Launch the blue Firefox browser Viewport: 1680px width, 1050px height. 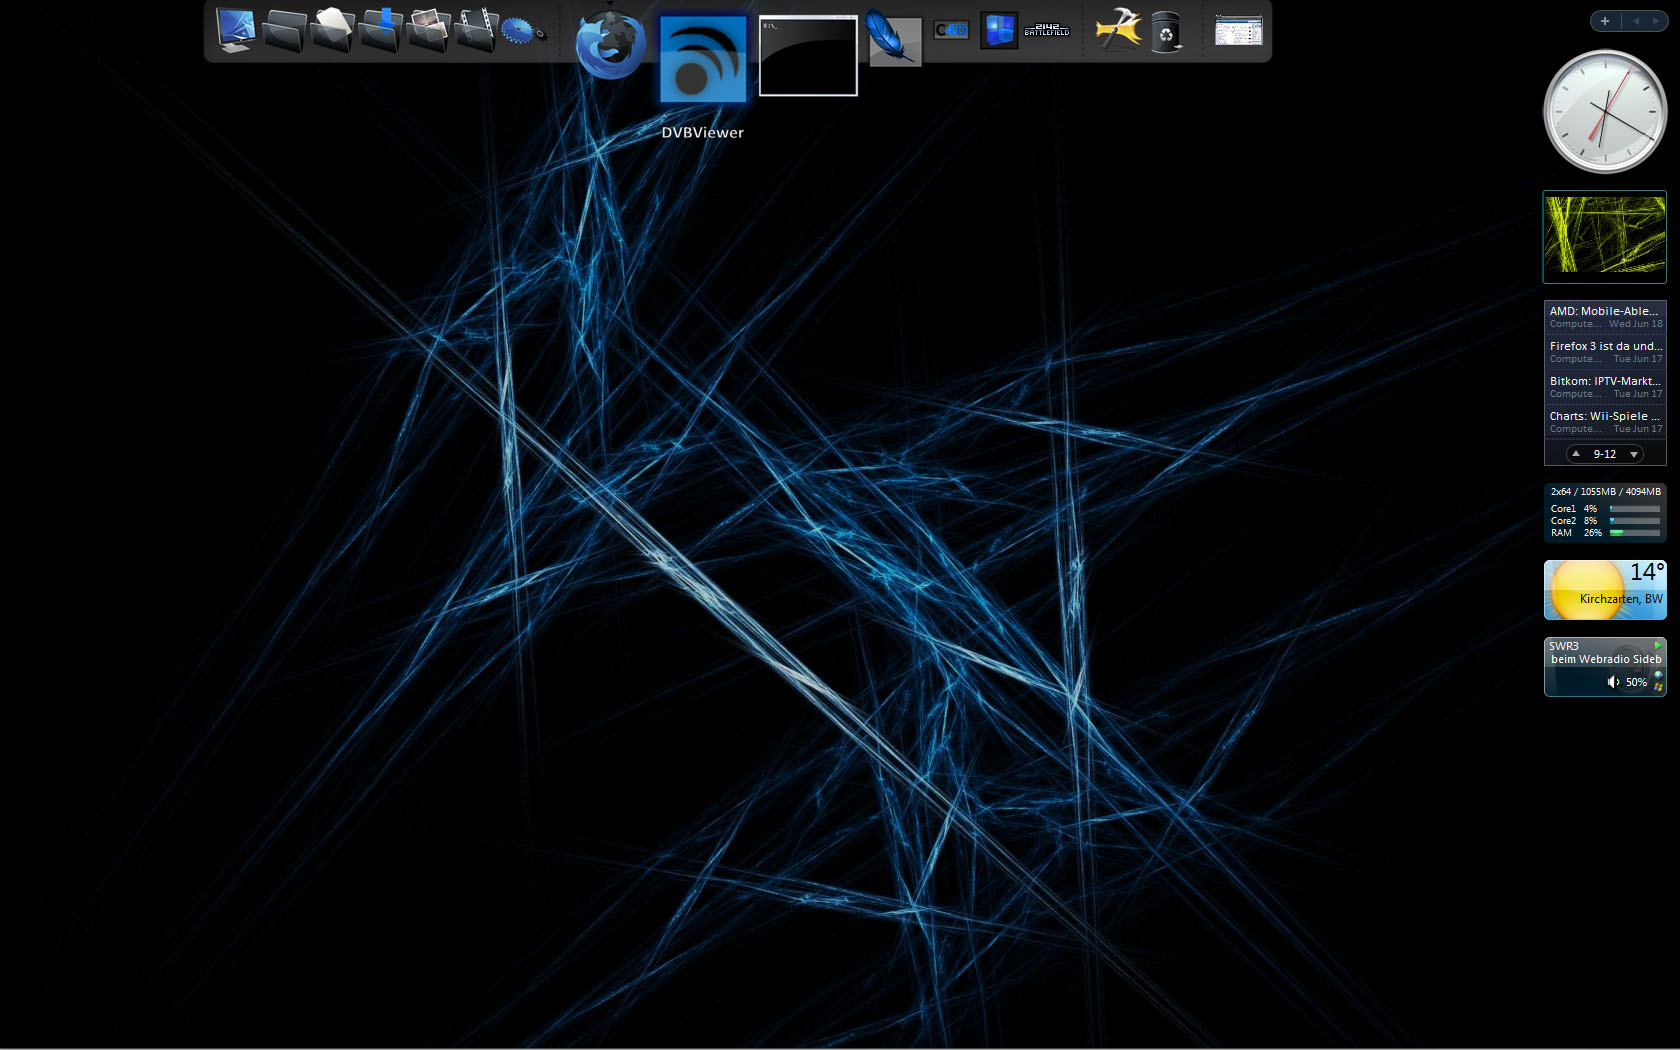coord(610,45)
